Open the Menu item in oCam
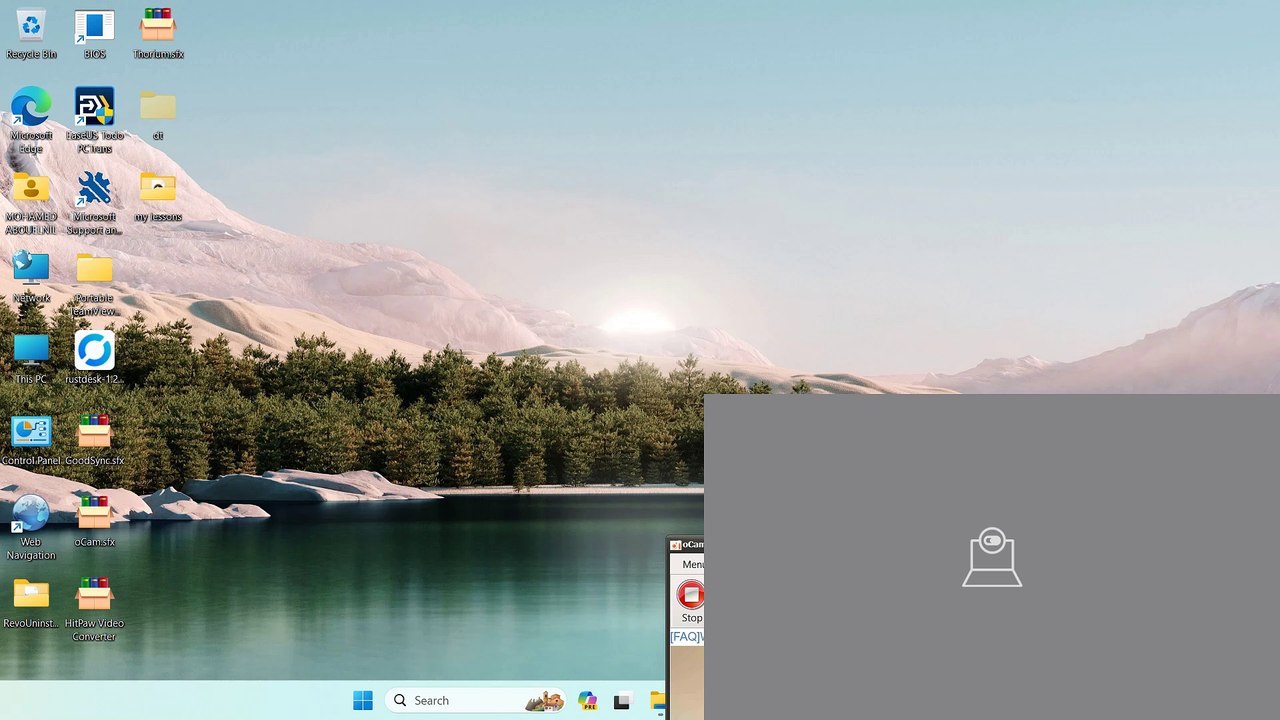The width and height of the screenshot is (1280, 720). click(x=692, y=564)
